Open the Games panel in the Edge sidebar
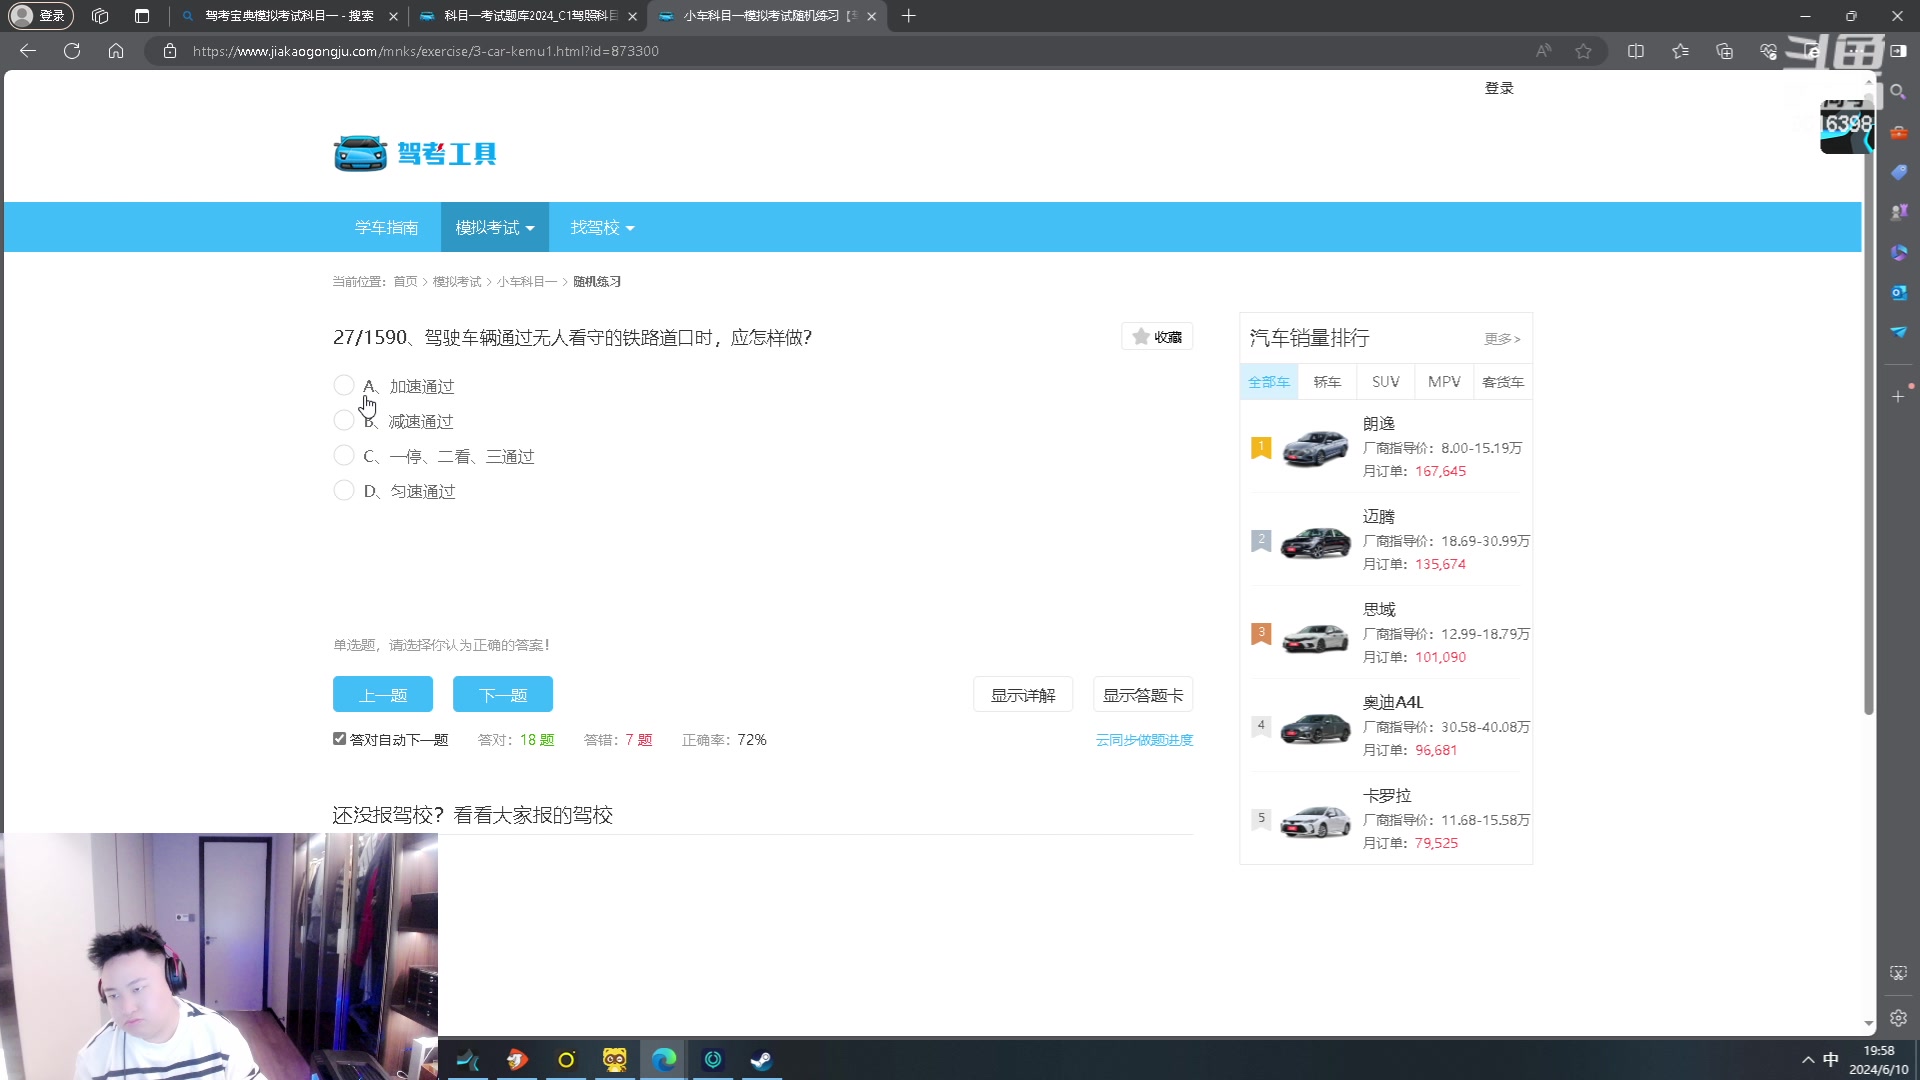This screenshot has width=1920, height=1080. pyautogui.click(x=1899, y=211)
